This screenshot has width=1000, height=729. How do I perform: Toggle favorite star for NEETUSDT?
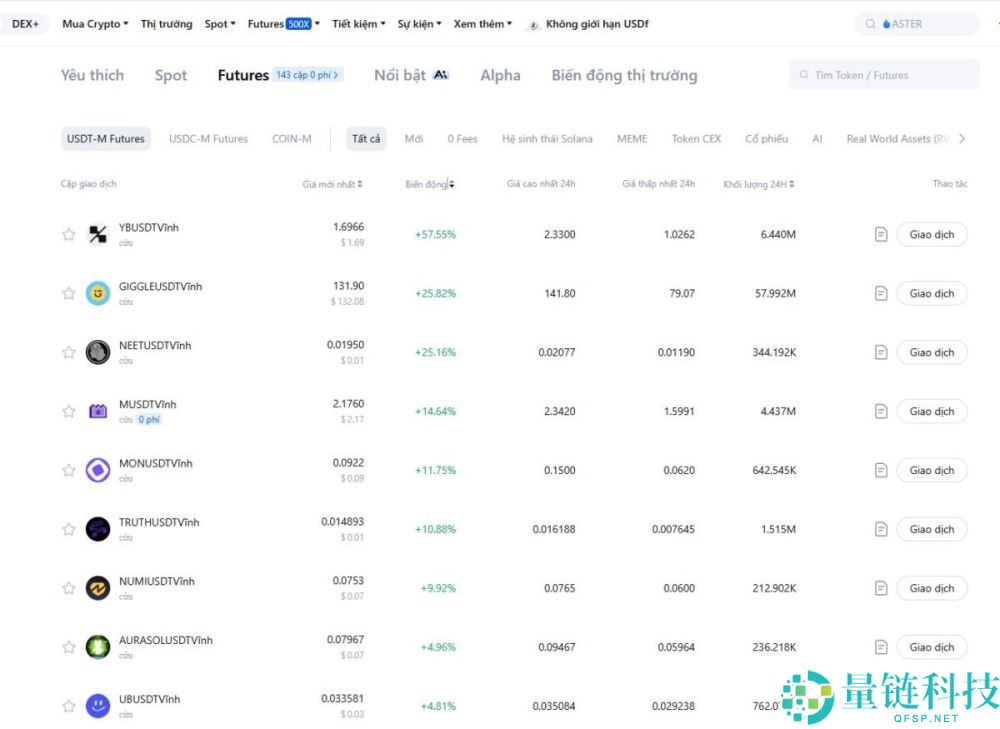tap(69, 352)
